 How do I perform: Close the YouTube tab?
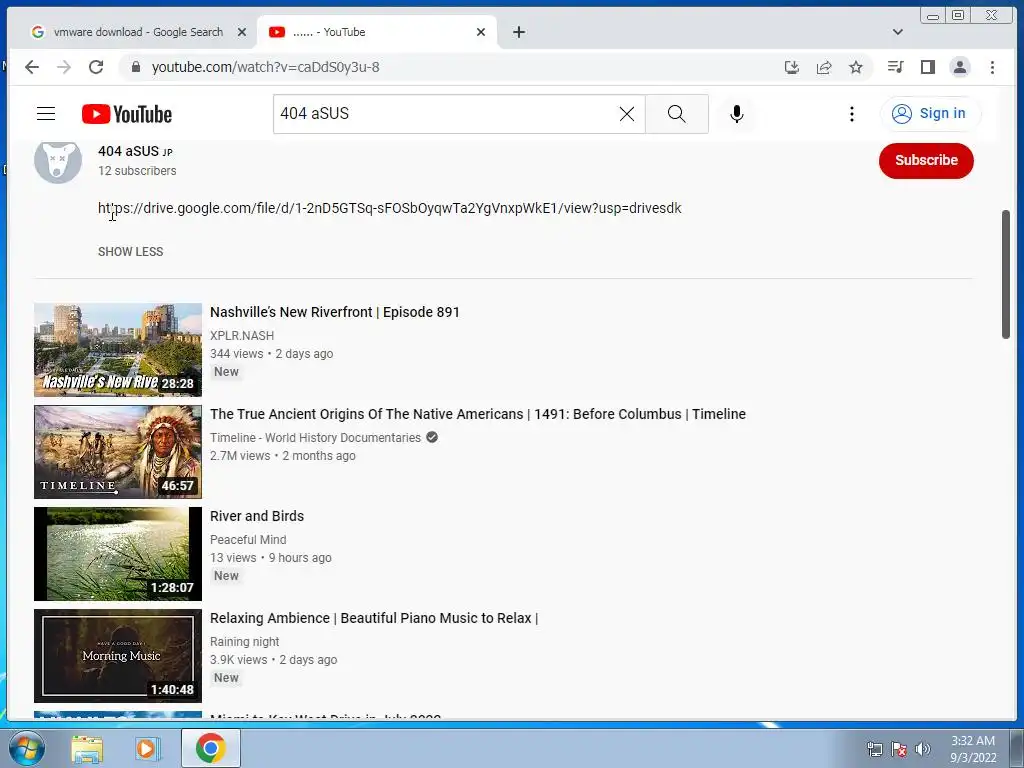(x=481, y=32)
